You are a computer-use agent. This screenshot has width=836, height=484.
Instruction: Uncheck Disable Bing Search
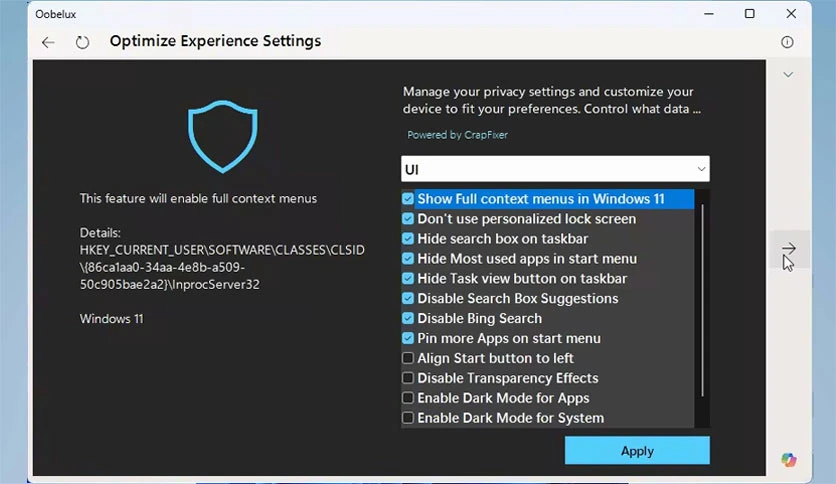[408, 318]
